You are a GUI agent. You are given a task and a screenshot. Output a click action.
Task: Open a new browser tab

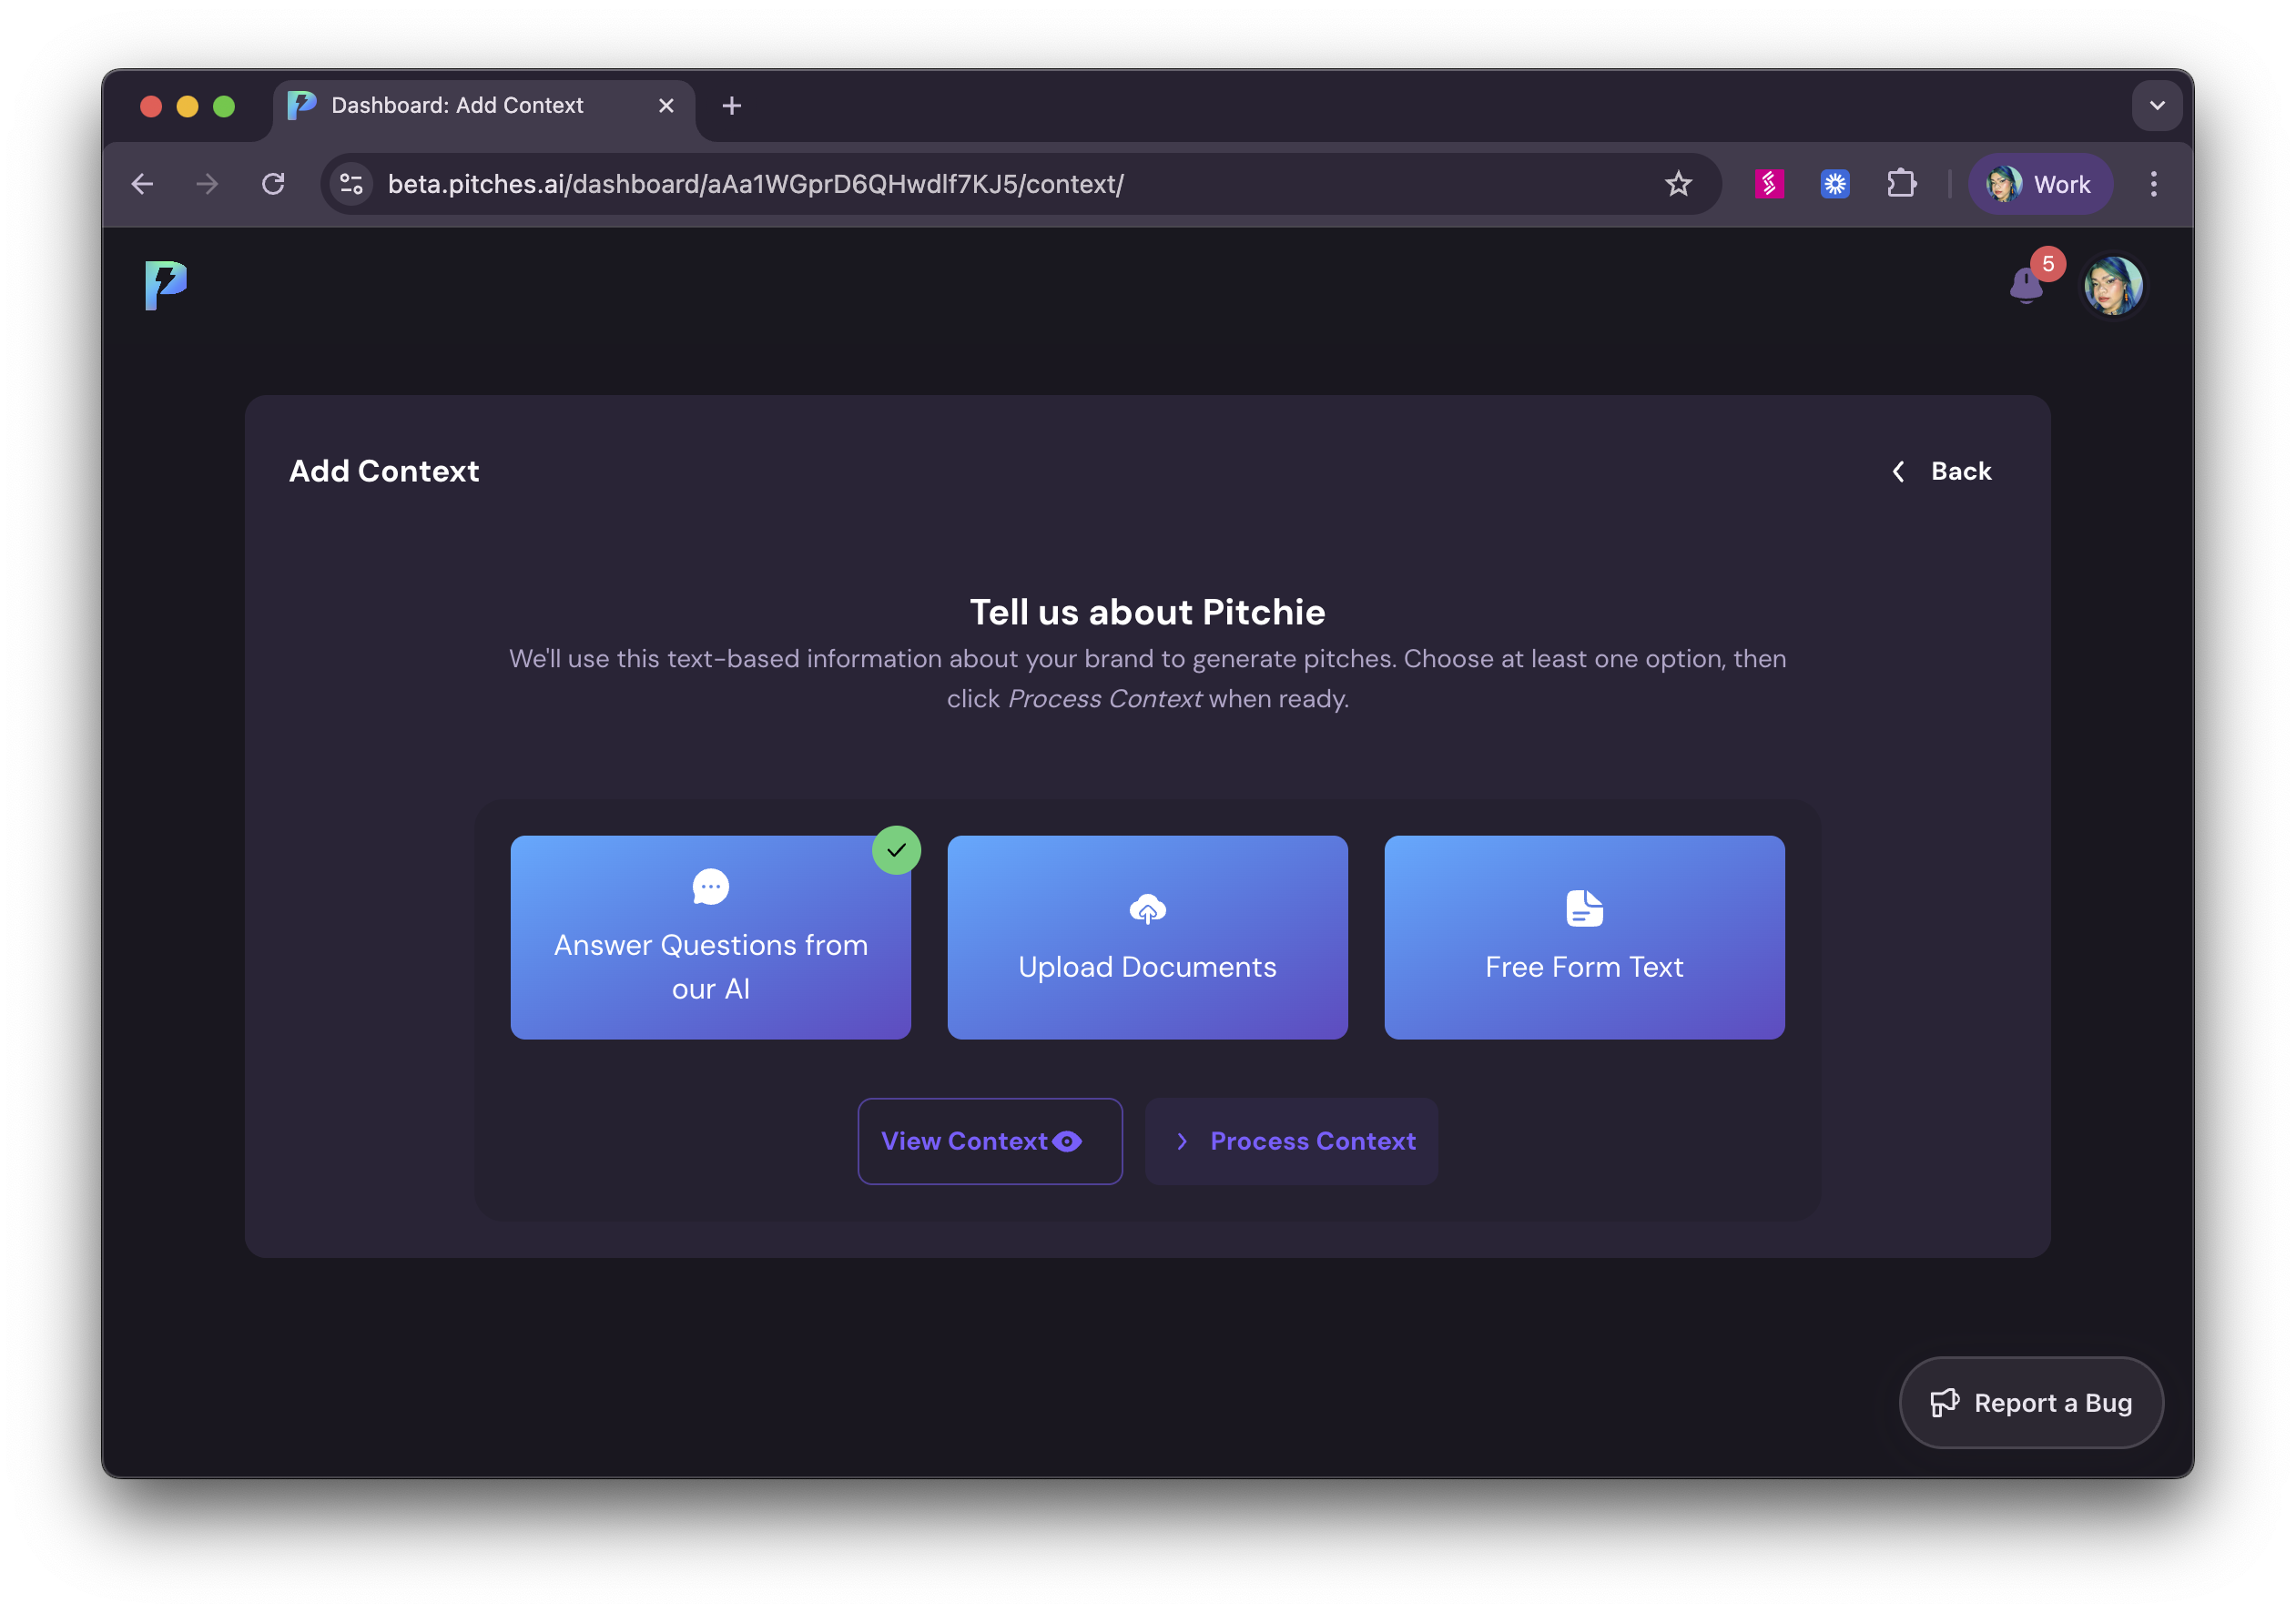pyautogui.click(x=732, y=106)
